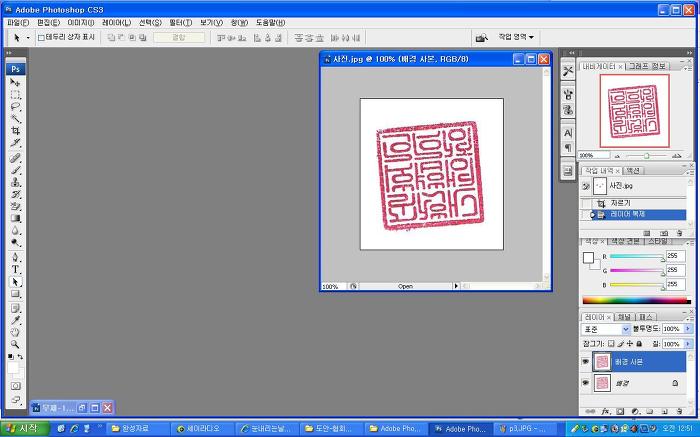
Task: Switch to the 채널 tab
Action: tap(624, 317)
